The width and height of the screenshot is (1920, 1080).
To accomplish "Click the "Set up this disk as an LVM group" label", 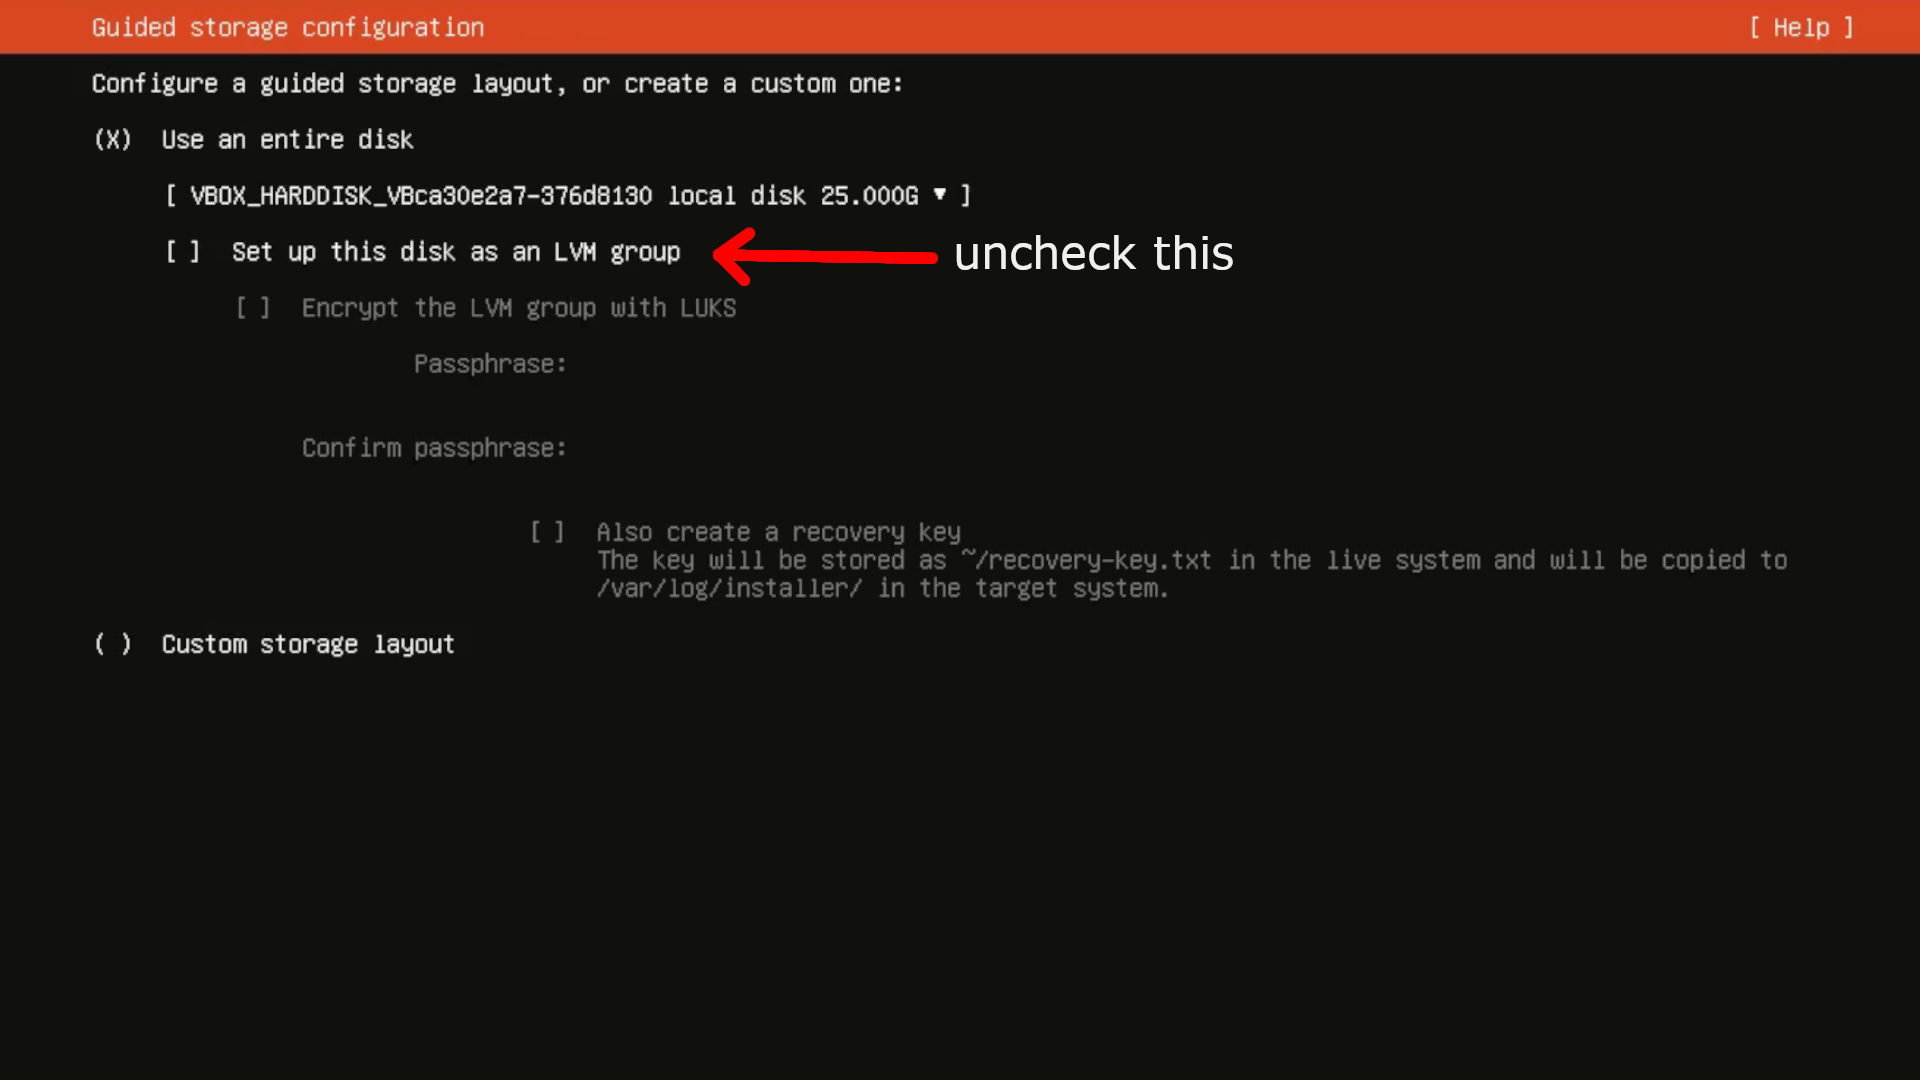I will click(456, 252).
